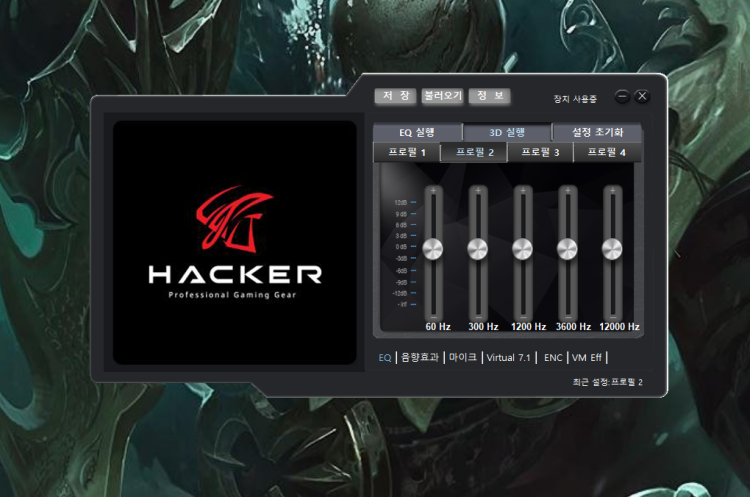Click the Hacker logo image
The width and height of the screenshot is (750, 497).
(235, 242)
